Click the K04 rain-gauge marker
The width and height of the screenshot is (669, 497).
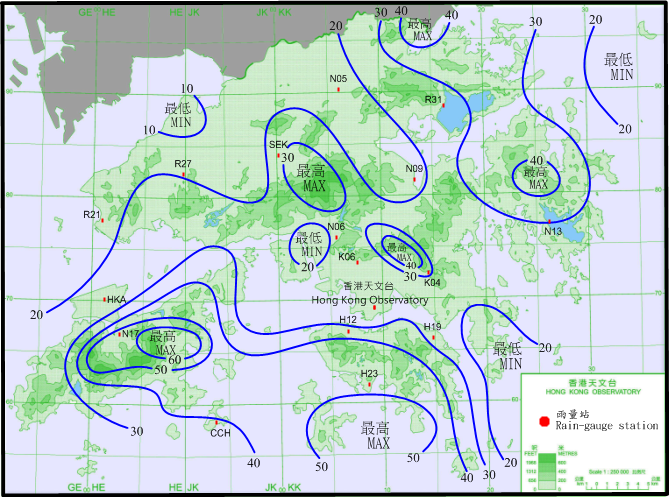428,272
